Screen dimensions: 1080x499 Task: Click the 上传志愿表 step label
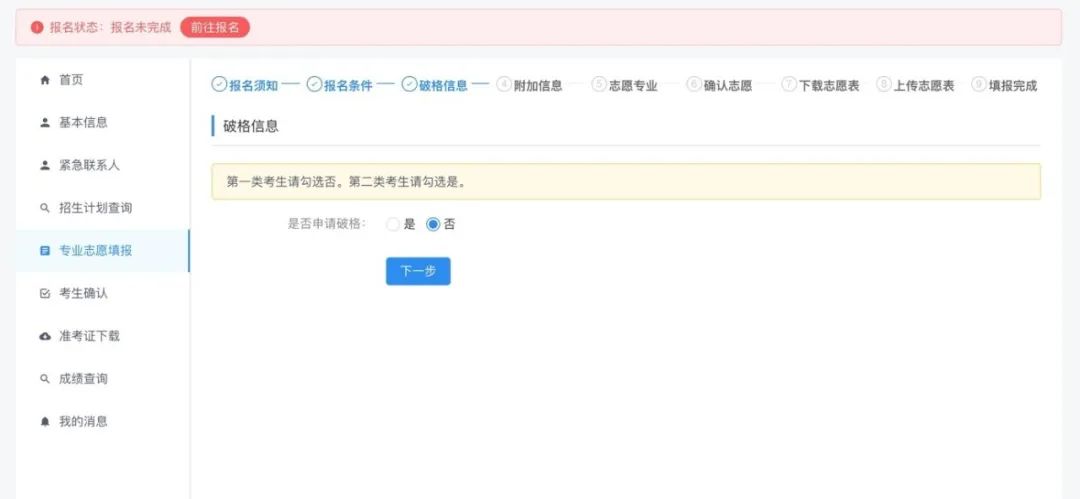924,85
